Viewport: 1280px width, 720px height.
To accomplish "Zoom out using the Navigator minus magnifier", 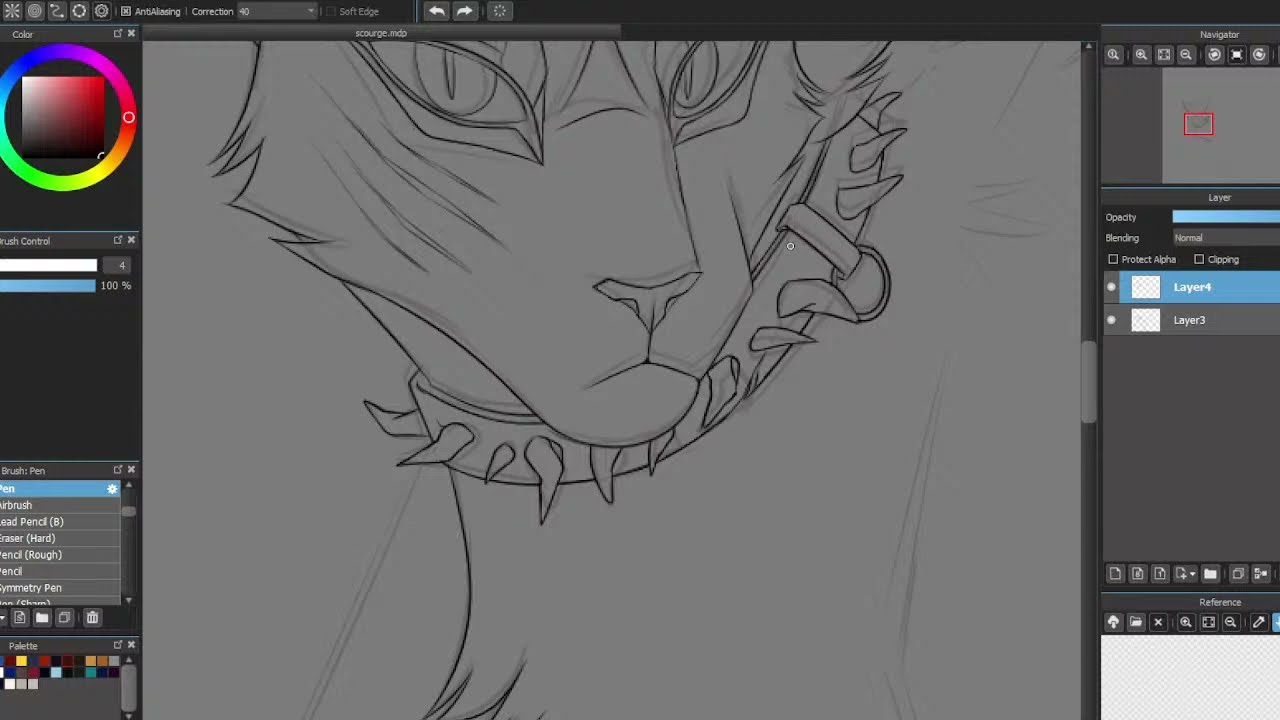I will click(x=1186, y=55).
